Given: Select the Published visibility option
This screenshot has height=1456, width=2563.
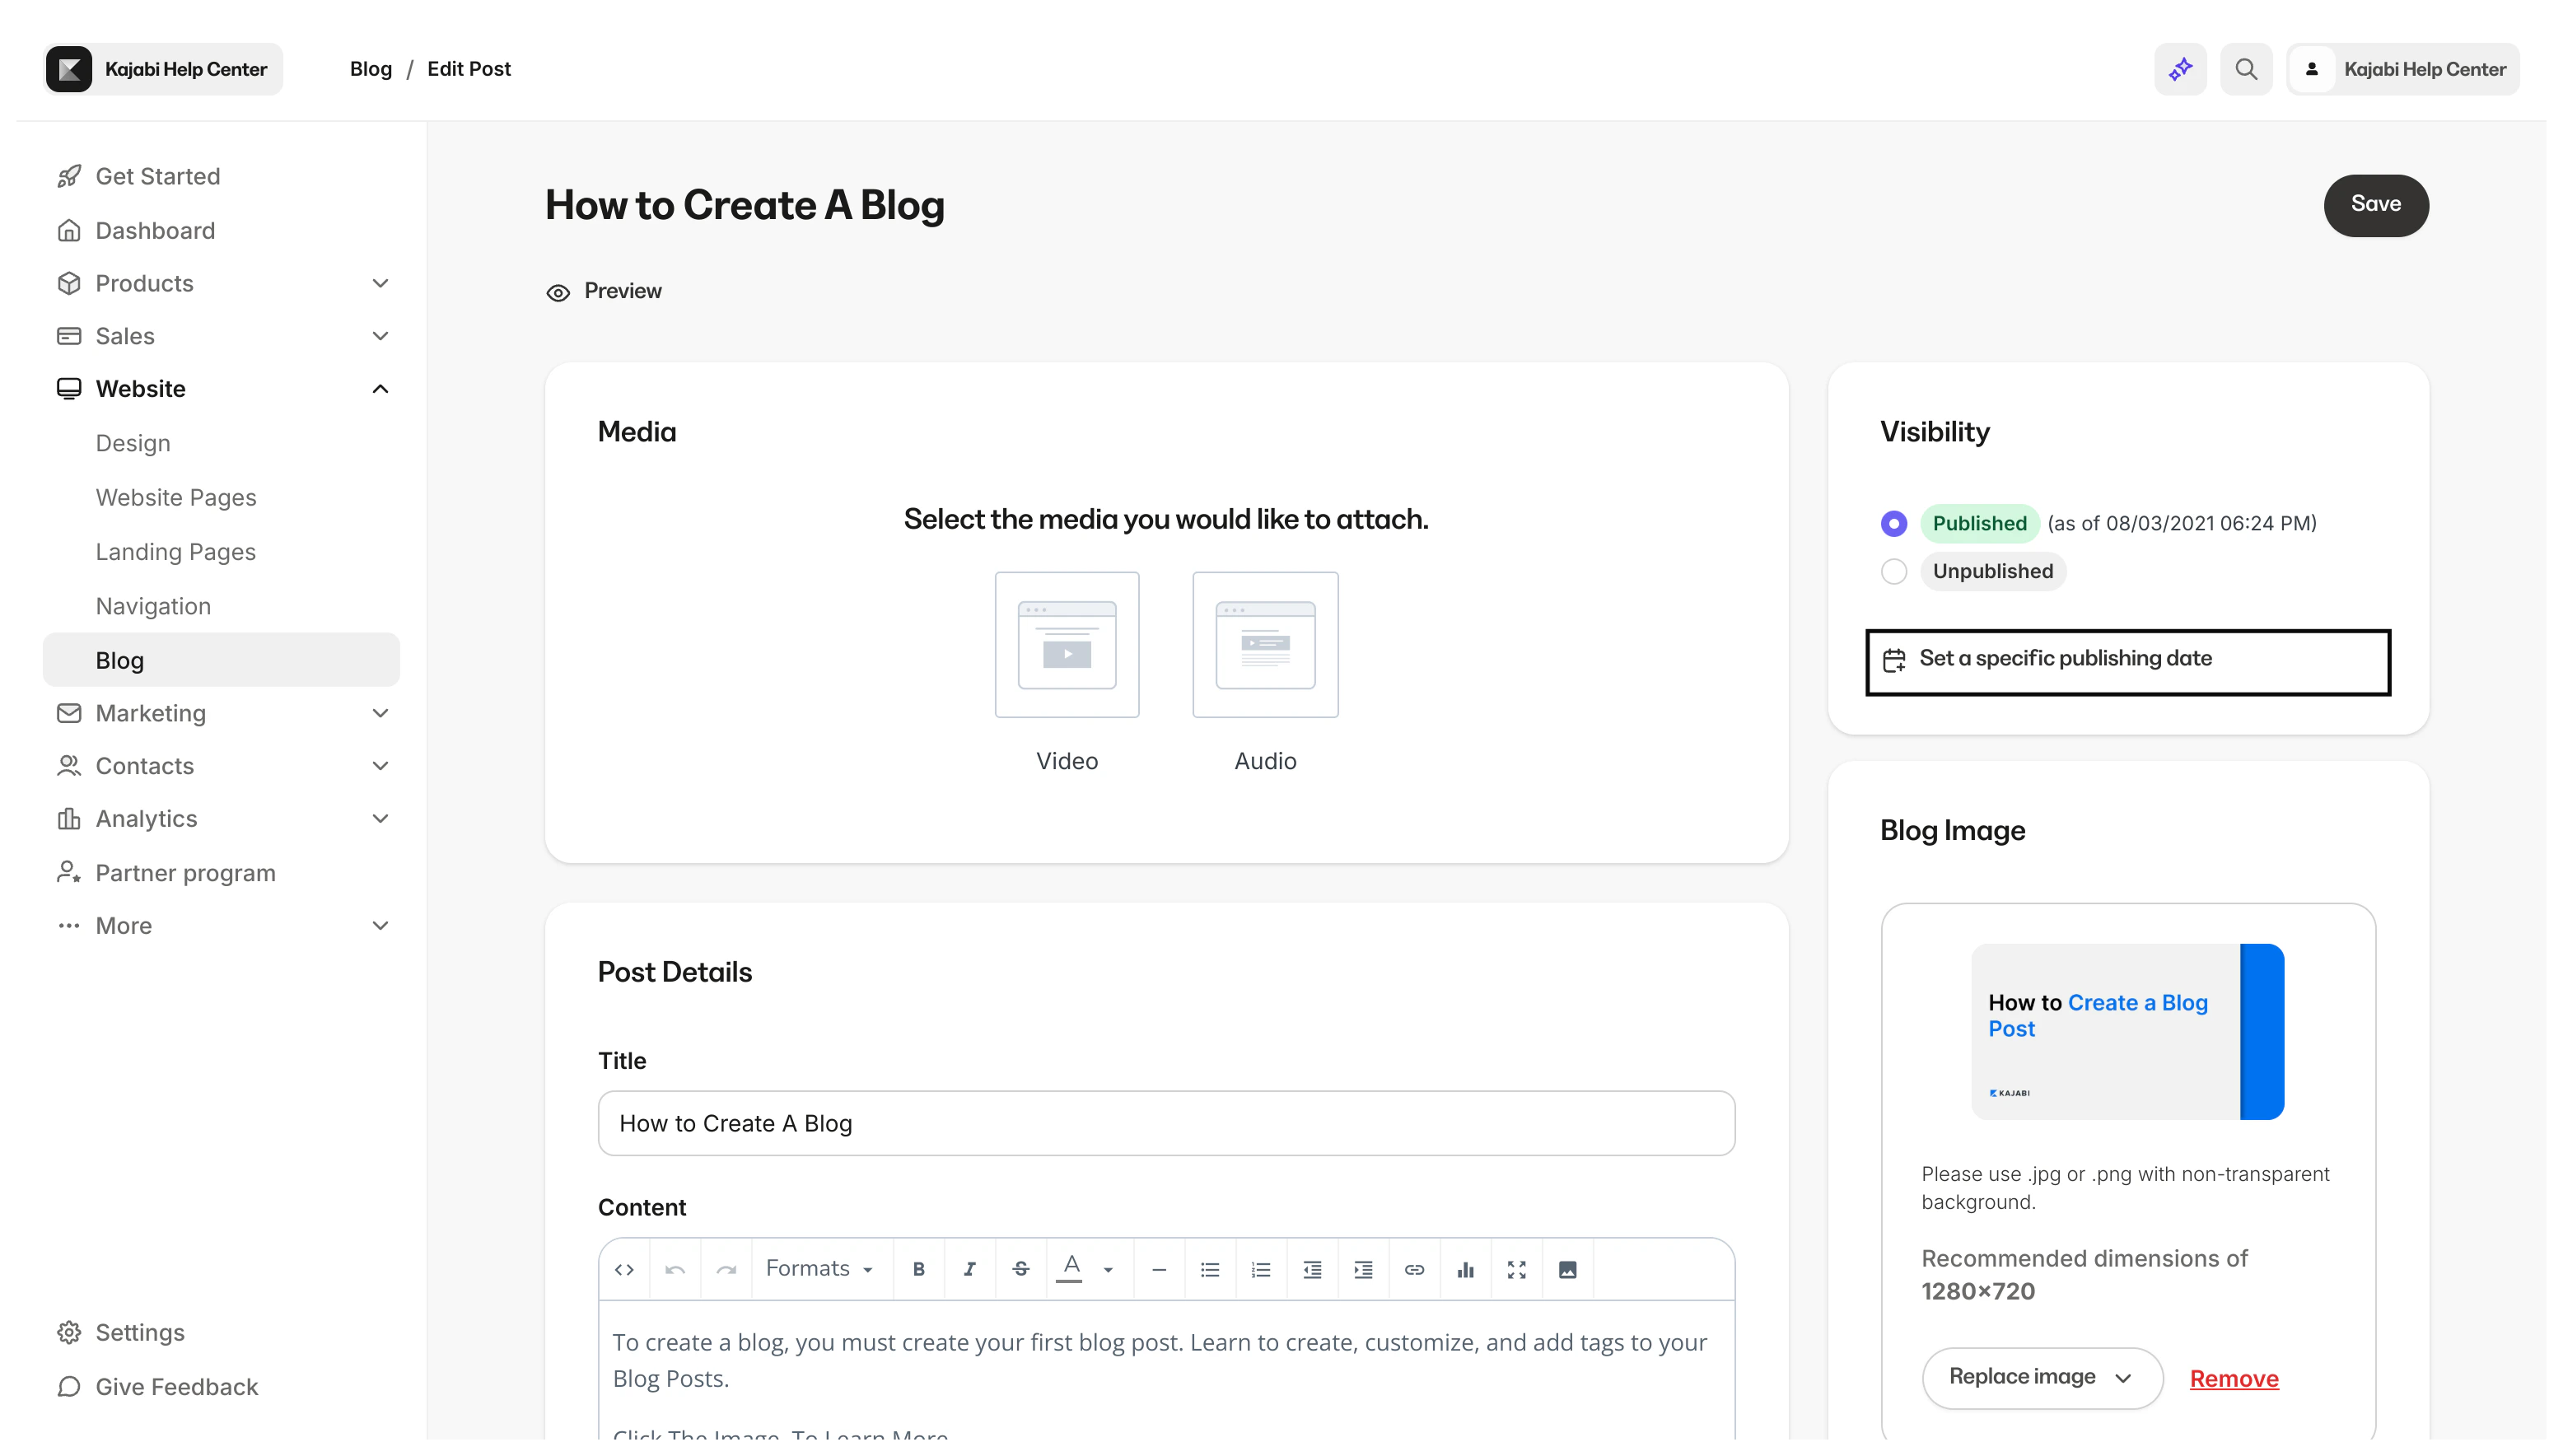Looking at the screenshot, I should (x=1893, y=523).
